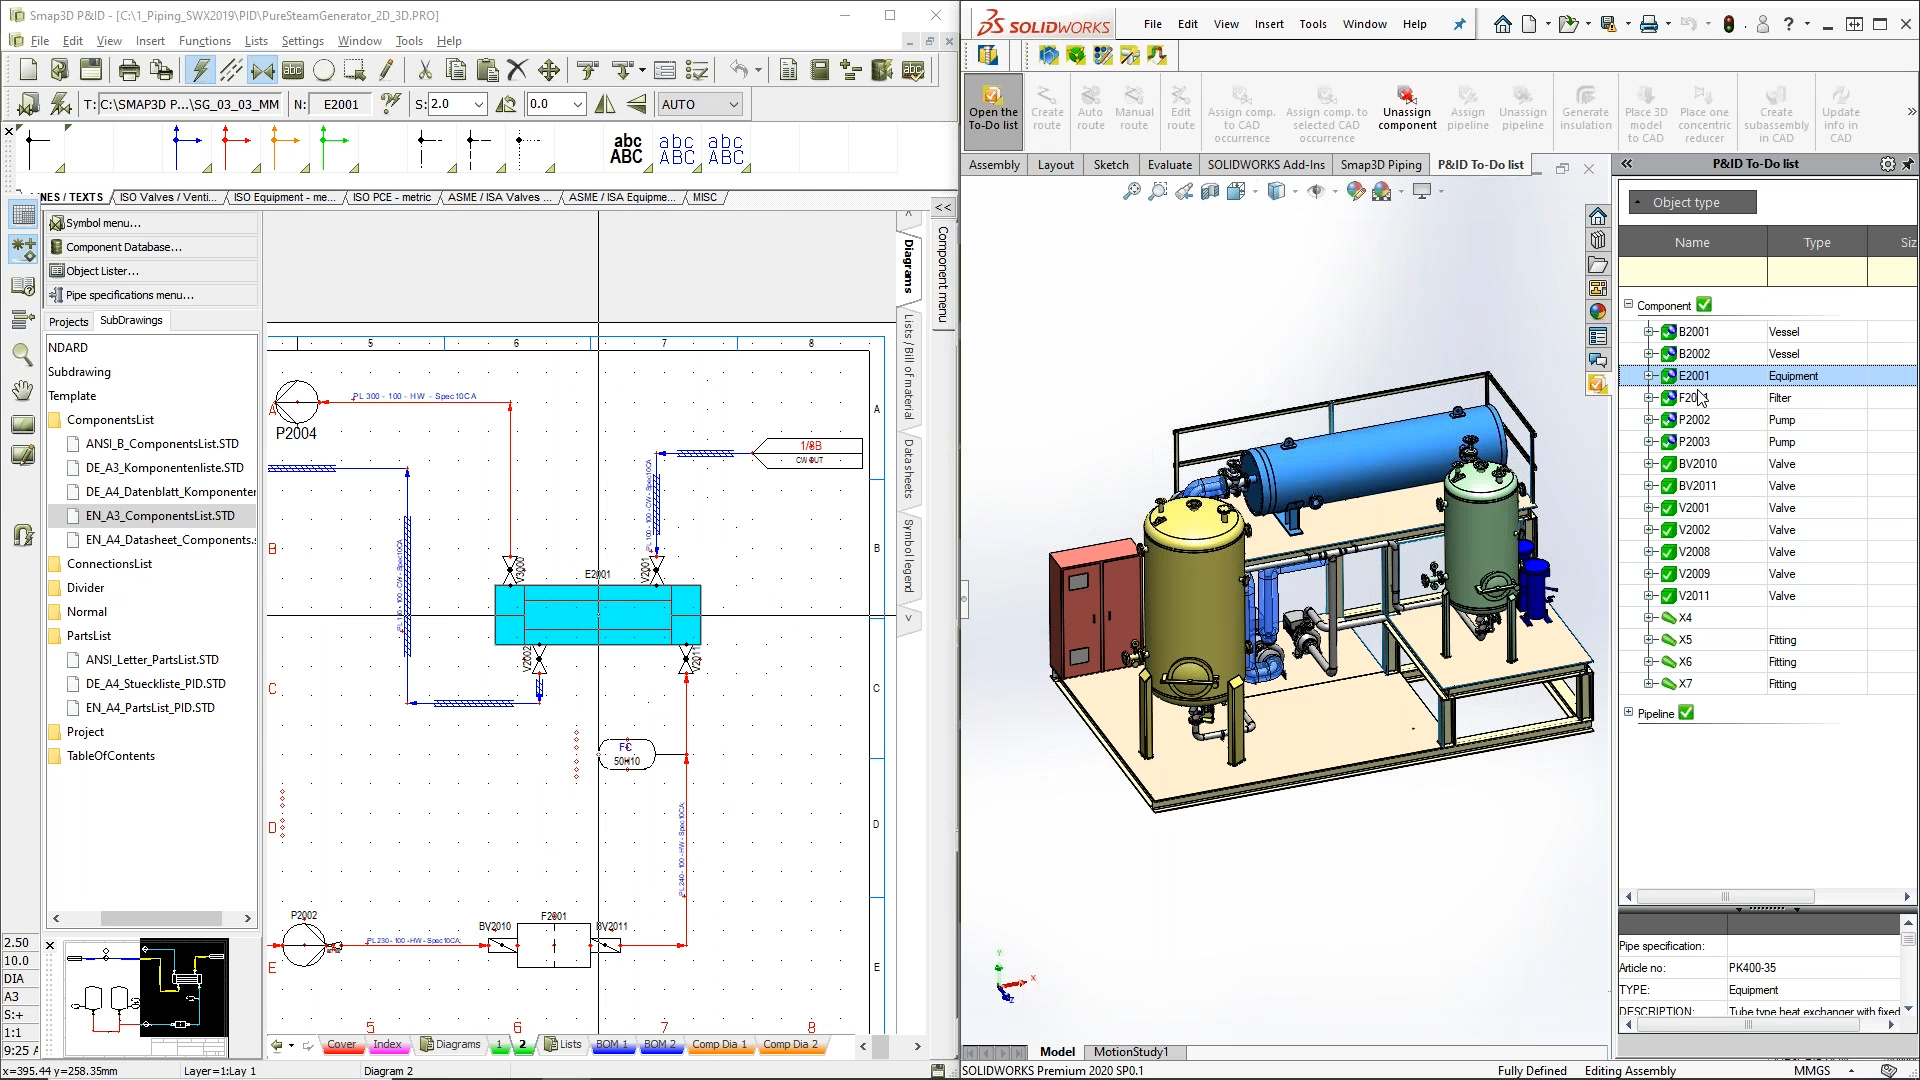Click the Component Database button
Viewport: 1920px width, 1080px height.
pos(123,247)
